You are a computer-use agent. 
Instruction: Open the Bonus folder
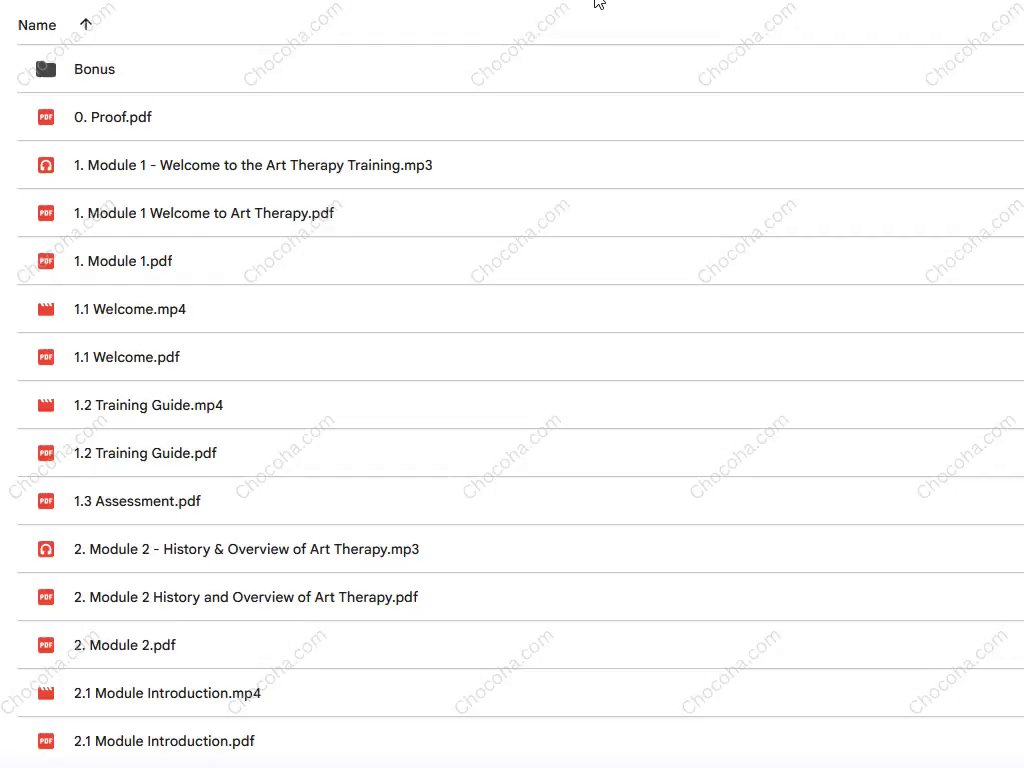click(94, 69)
